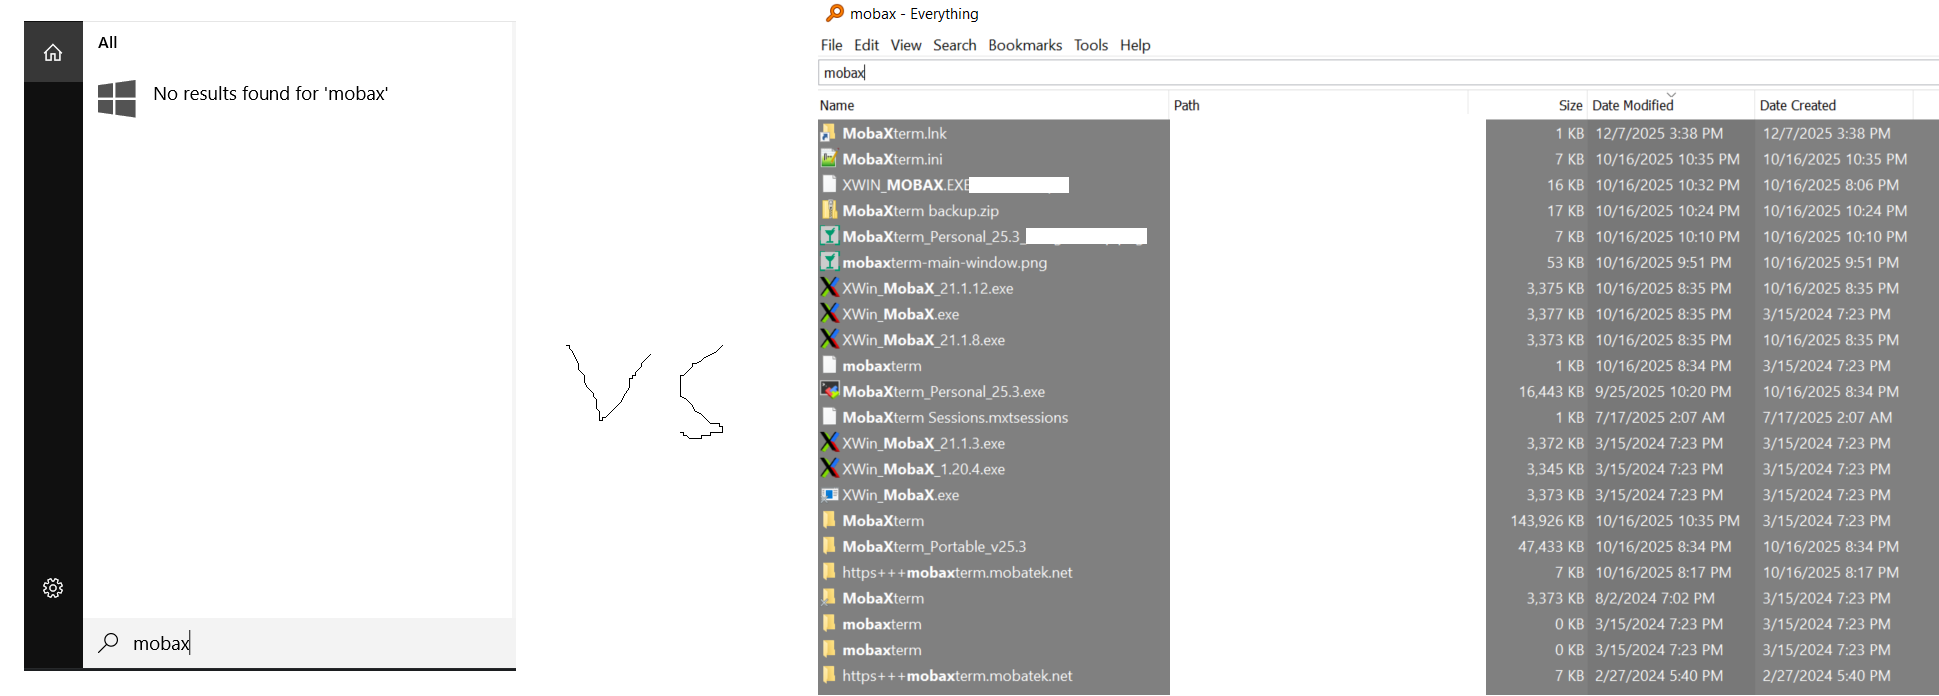
Task: Click the folder icon of the 143,926 KB MobaXterm
Action: [x=829, y=520]
